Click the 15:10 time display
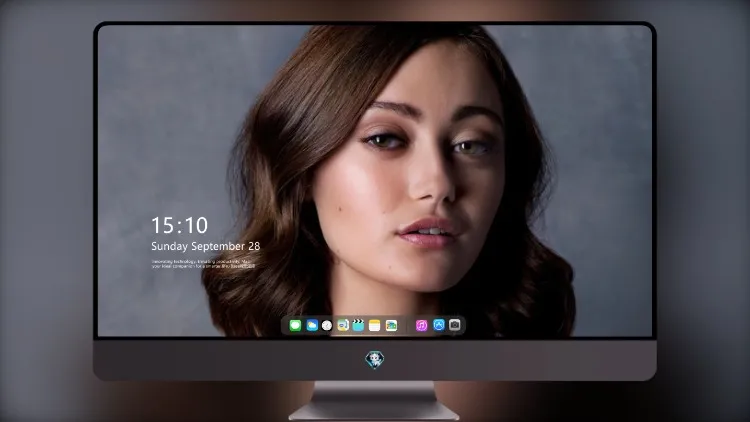The height and width of the screenshot is (422, 750). click(x=179, y=225)
